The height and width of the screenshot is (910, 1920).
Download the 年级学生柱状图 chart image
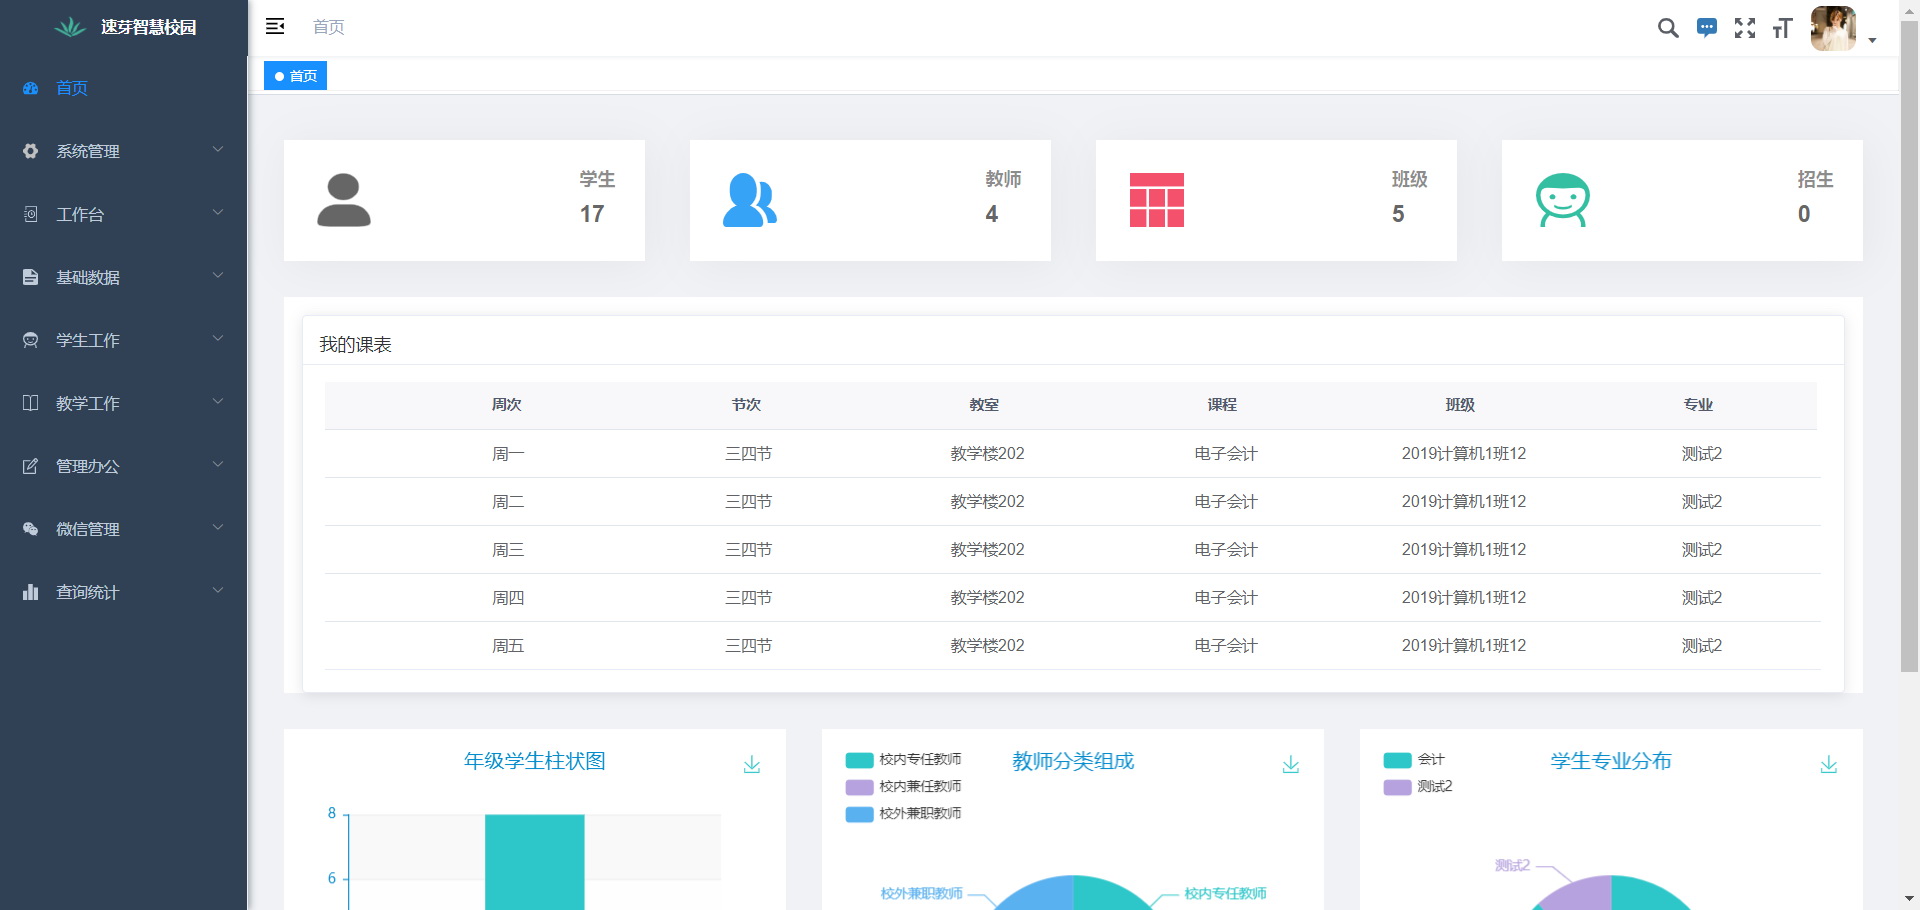tap(752, 765)
